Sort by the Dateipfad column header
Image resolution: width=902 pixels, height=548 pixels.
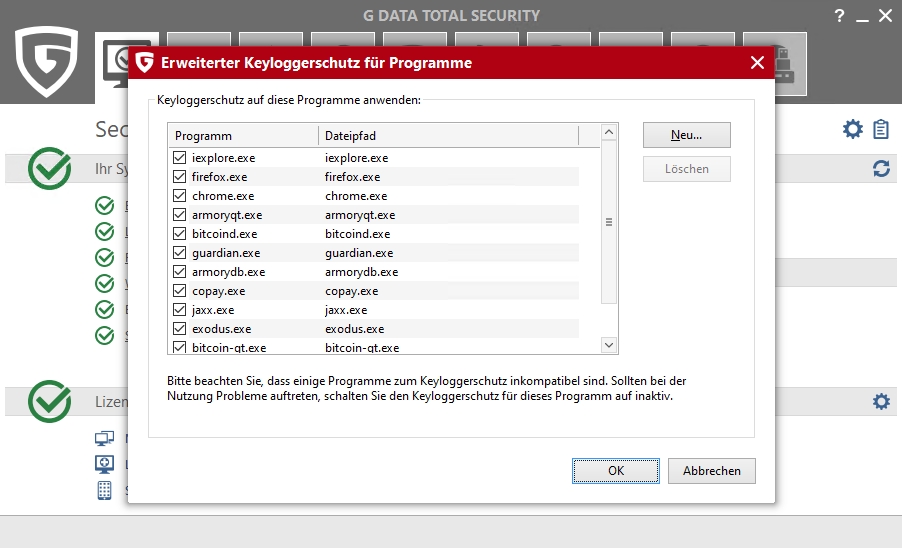(448, 136)
